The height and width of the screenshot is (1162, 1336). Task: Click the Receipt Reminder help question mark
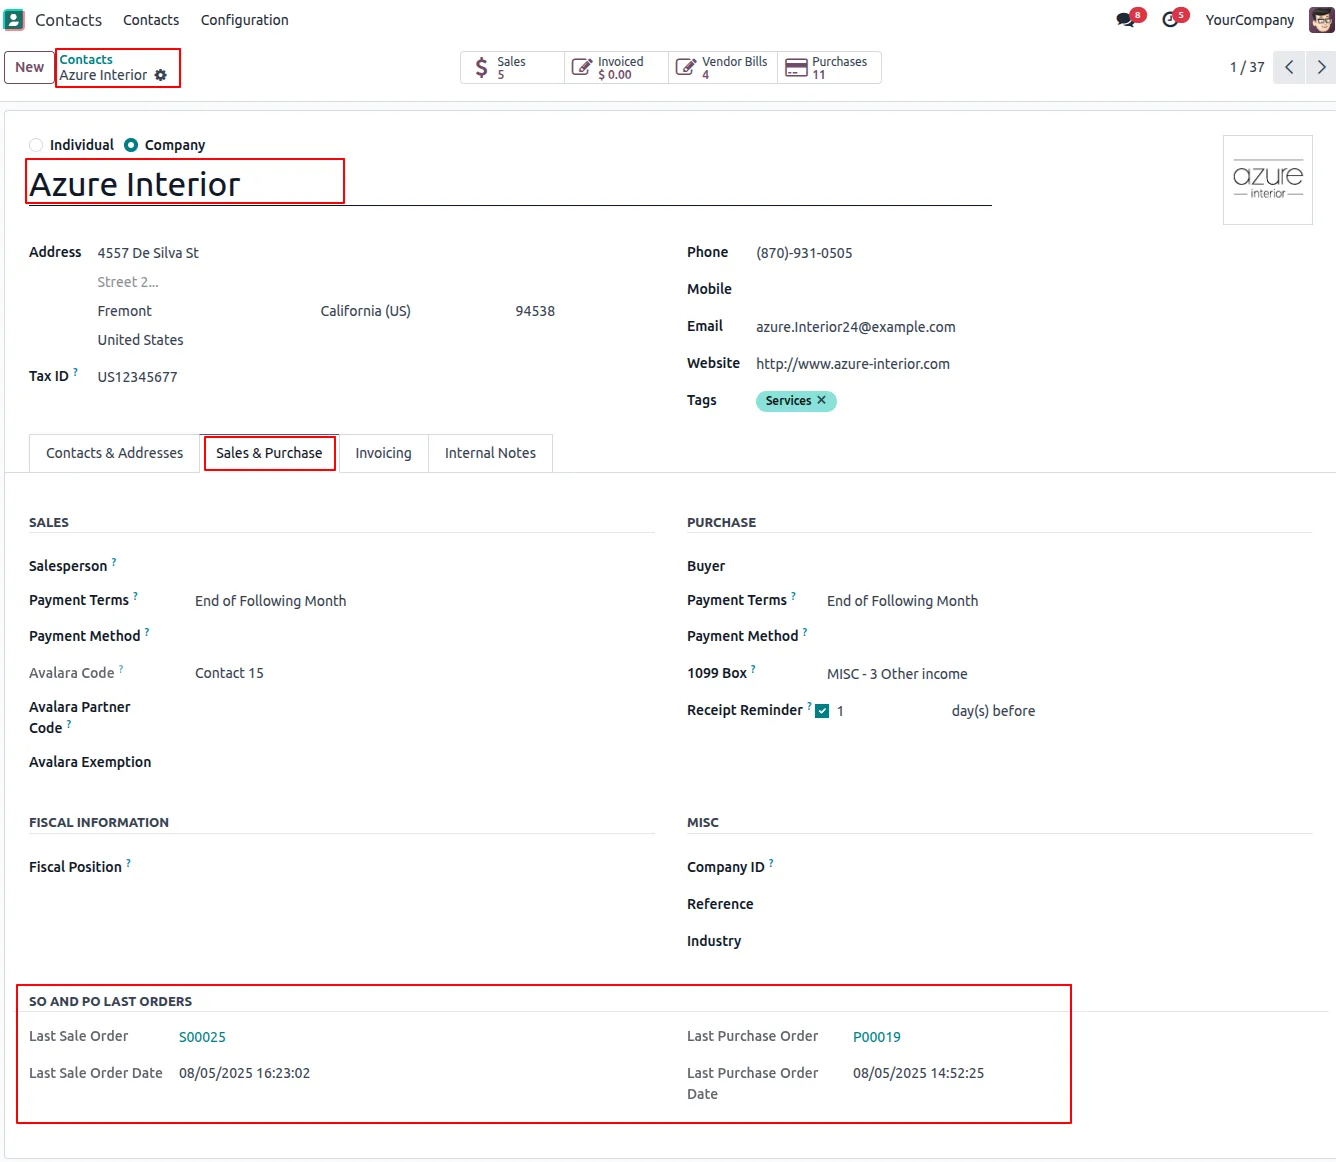tap(809, 706)
